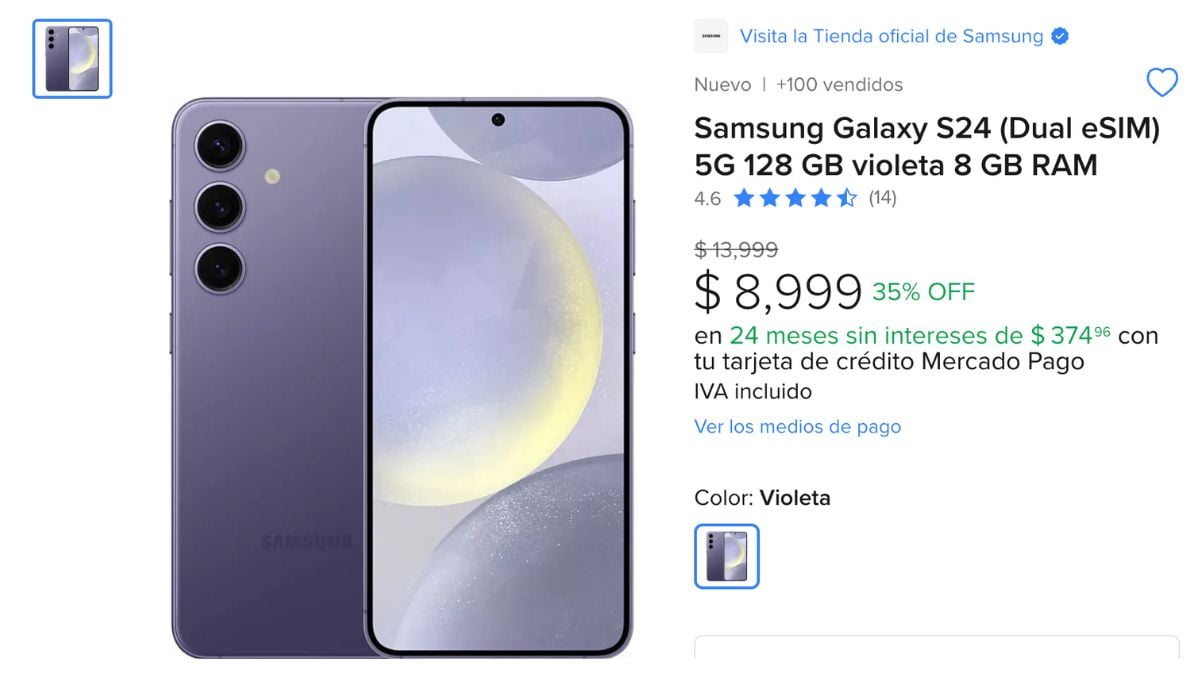Add product to favorites with heart icon
Image resolution: width=1200 pixels, height=675 pixels.
[x=1161, y=83]
